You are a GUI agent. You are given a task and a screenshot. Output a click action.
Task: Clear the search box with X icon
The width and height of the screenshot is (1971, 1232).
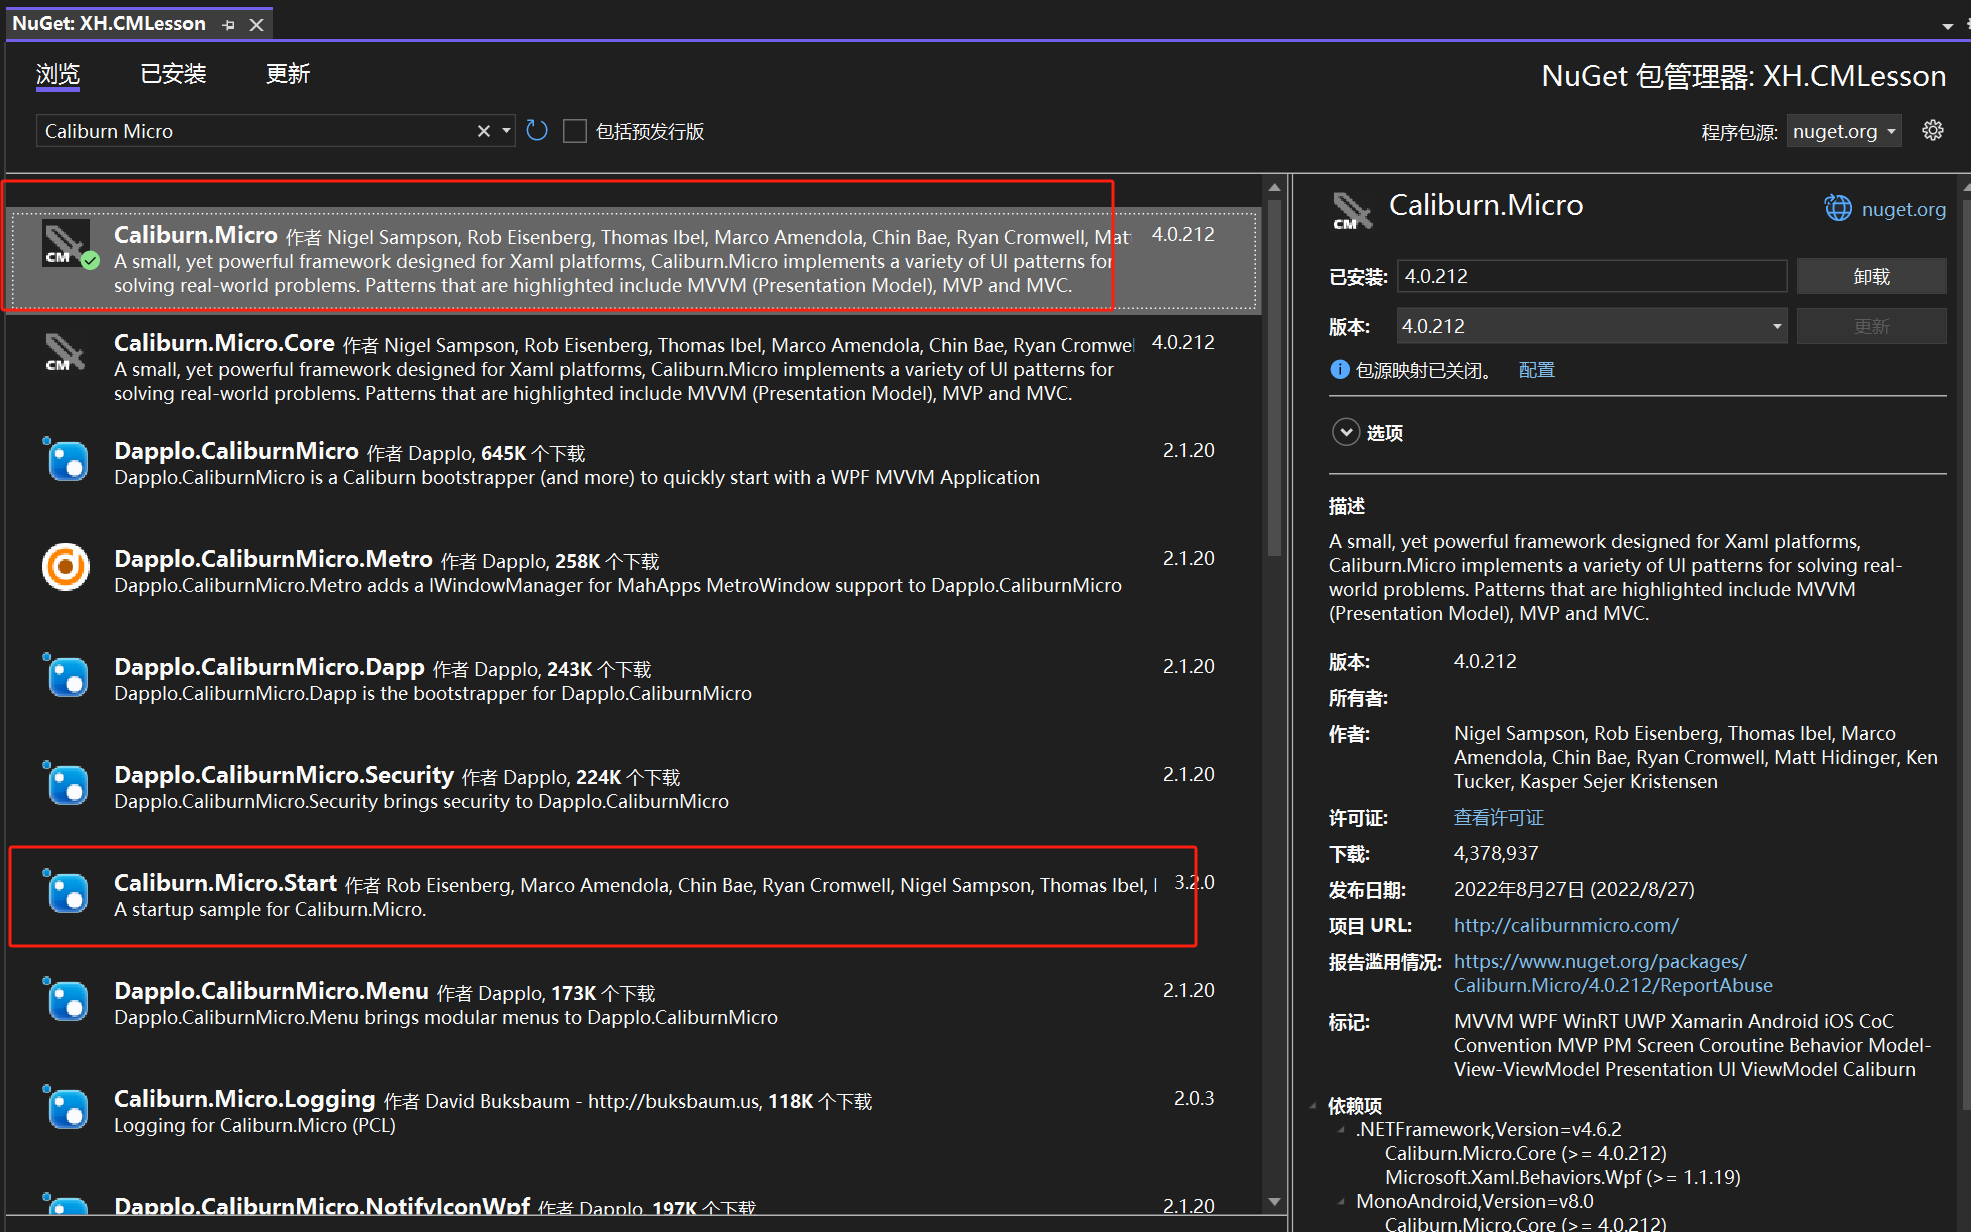pyautogui.click(x=484, y=131)
